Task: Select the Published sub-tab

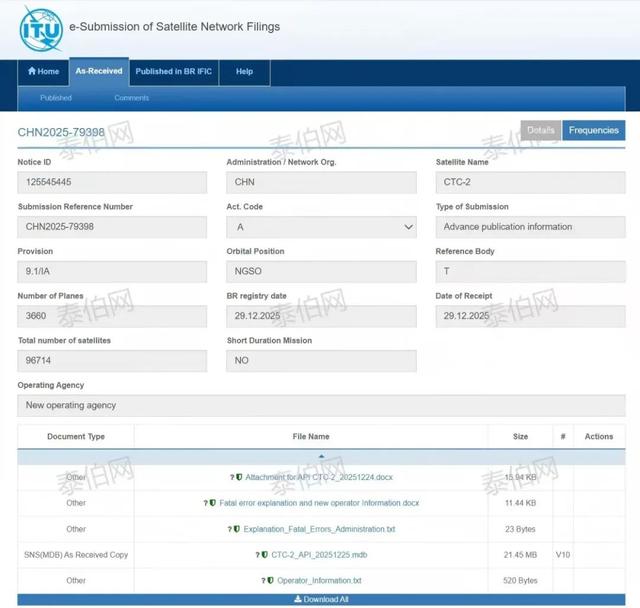Action: click(x=56, y=98)
